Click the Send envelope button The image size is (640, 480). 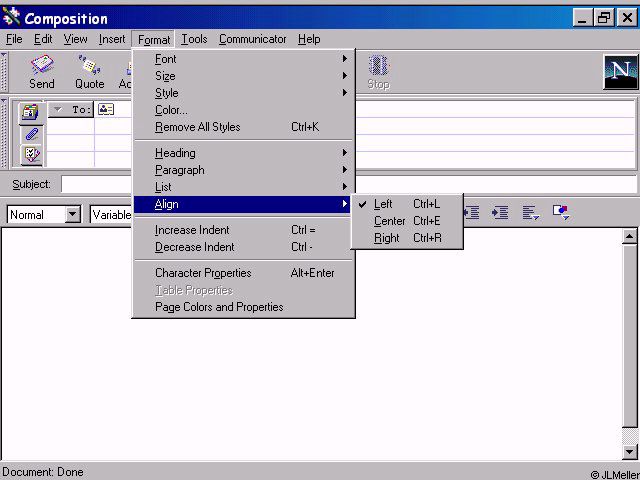click(x=42, y=72)
